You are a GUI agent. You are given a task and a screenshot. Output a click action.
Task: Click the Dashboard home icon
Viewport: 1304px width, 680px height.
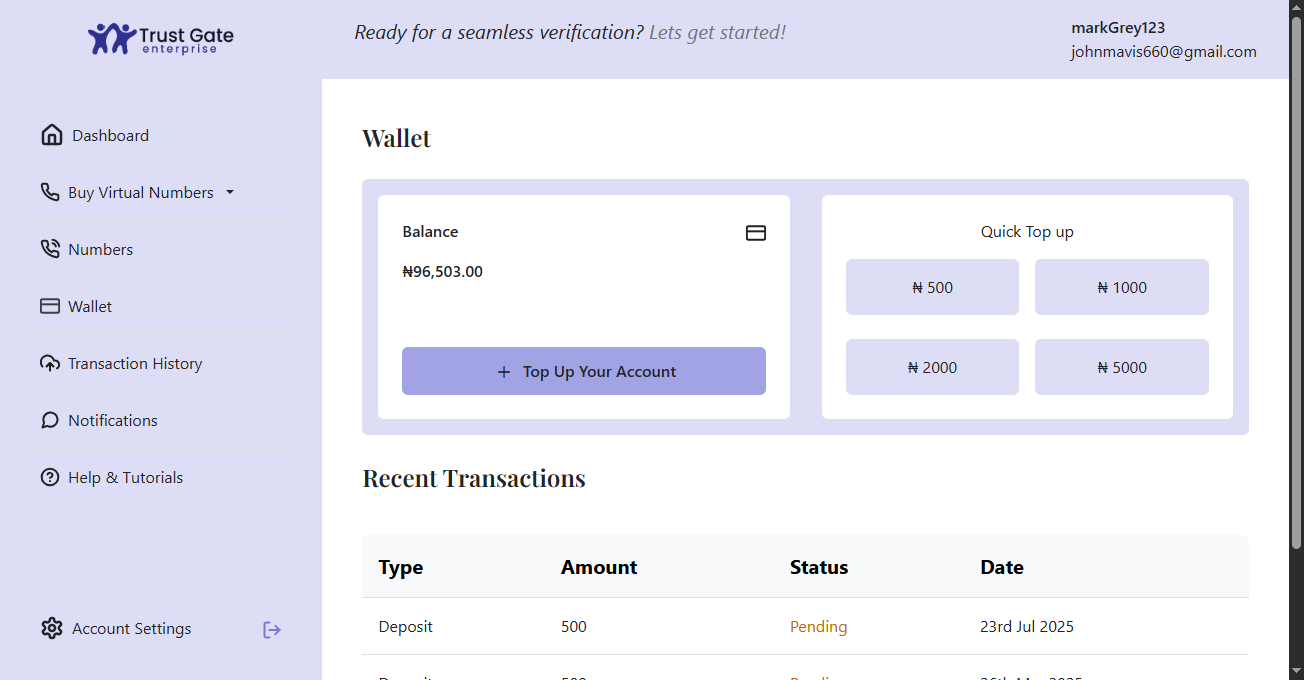click(x=51, y=135)
